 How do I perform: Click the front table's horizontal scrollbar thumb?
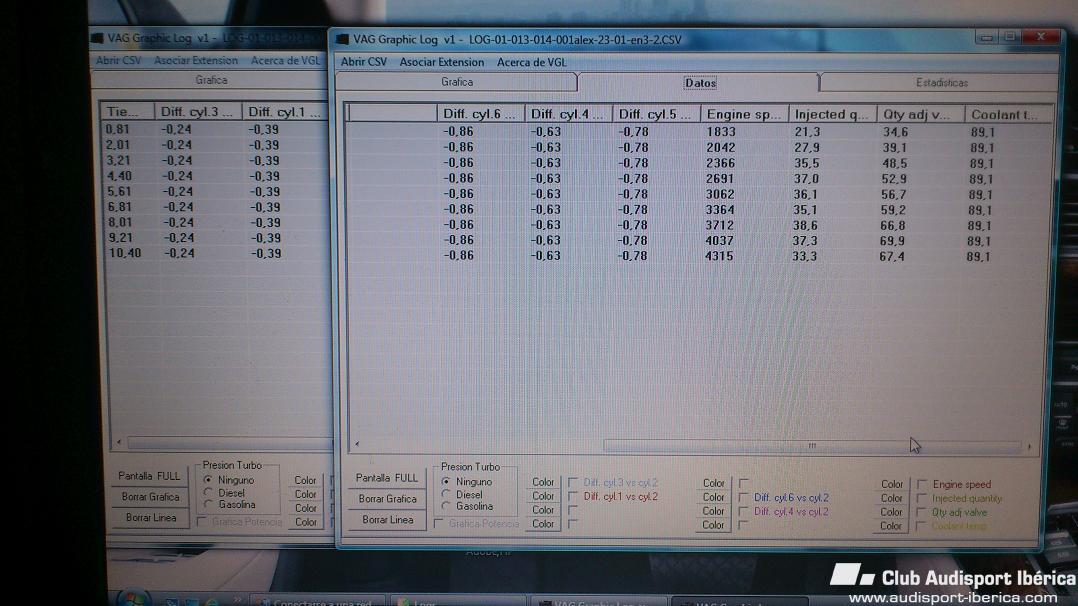pos(812,446)
